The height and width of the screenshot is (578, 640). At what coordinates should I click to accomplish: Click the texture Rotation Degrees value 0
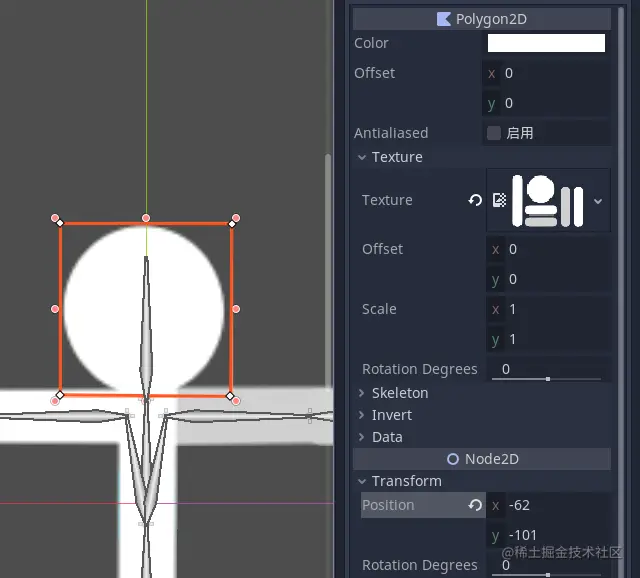tap(506, 369)
